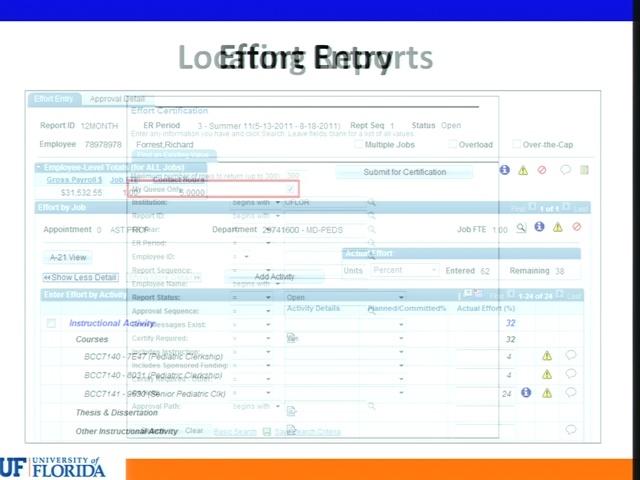Image resolution: width=640 pixels, height=480 pixels.
Task: Open the Institution 'begins with' operator dropdown
Action: 256,202
